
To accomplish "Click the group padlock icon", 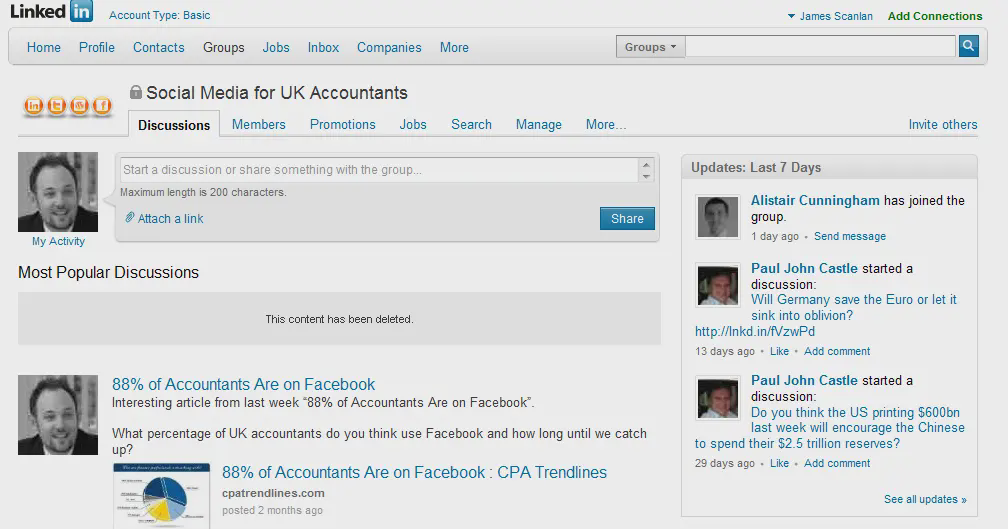I will [x=136, y=93].
